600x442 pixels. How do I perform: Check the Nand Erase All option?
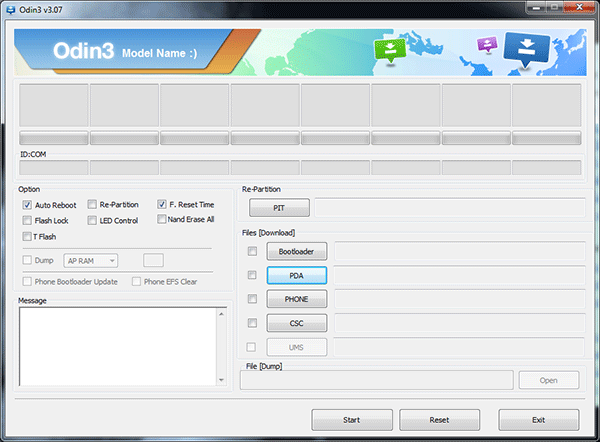pyautogui.click(x=161, y=219)
